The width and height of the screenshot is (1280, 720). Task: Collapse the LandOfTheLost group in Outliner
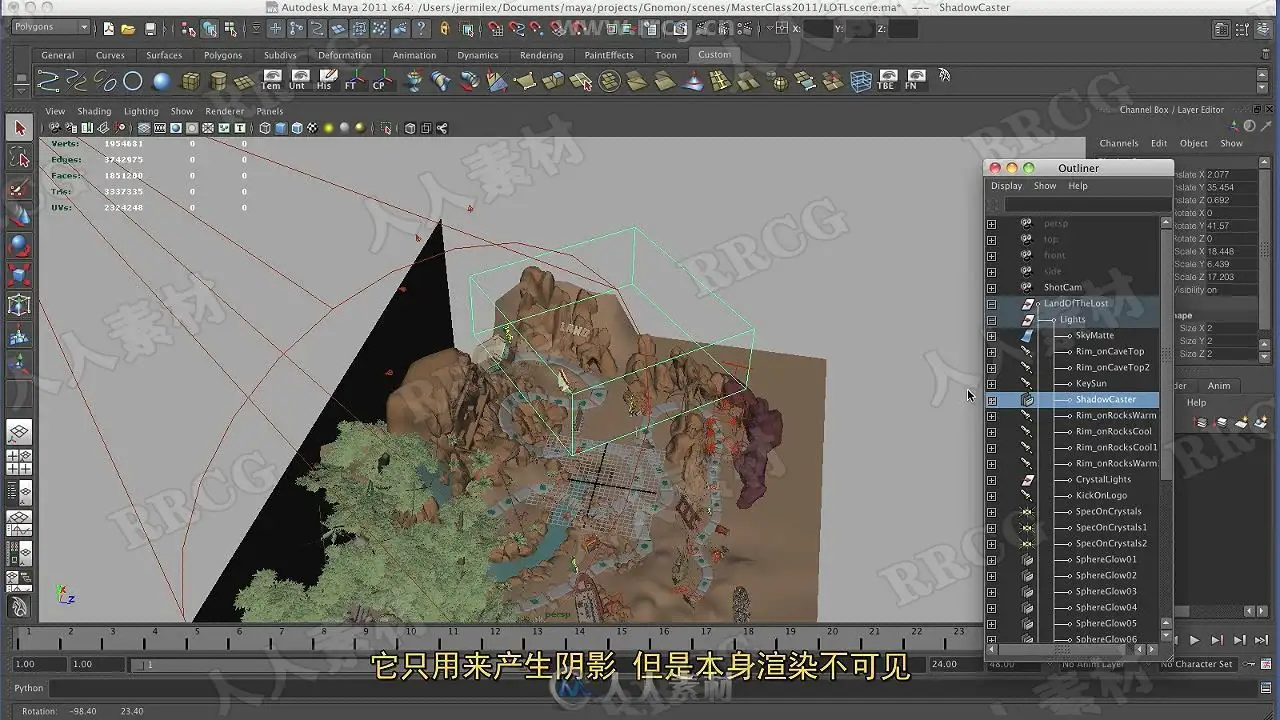991,304
